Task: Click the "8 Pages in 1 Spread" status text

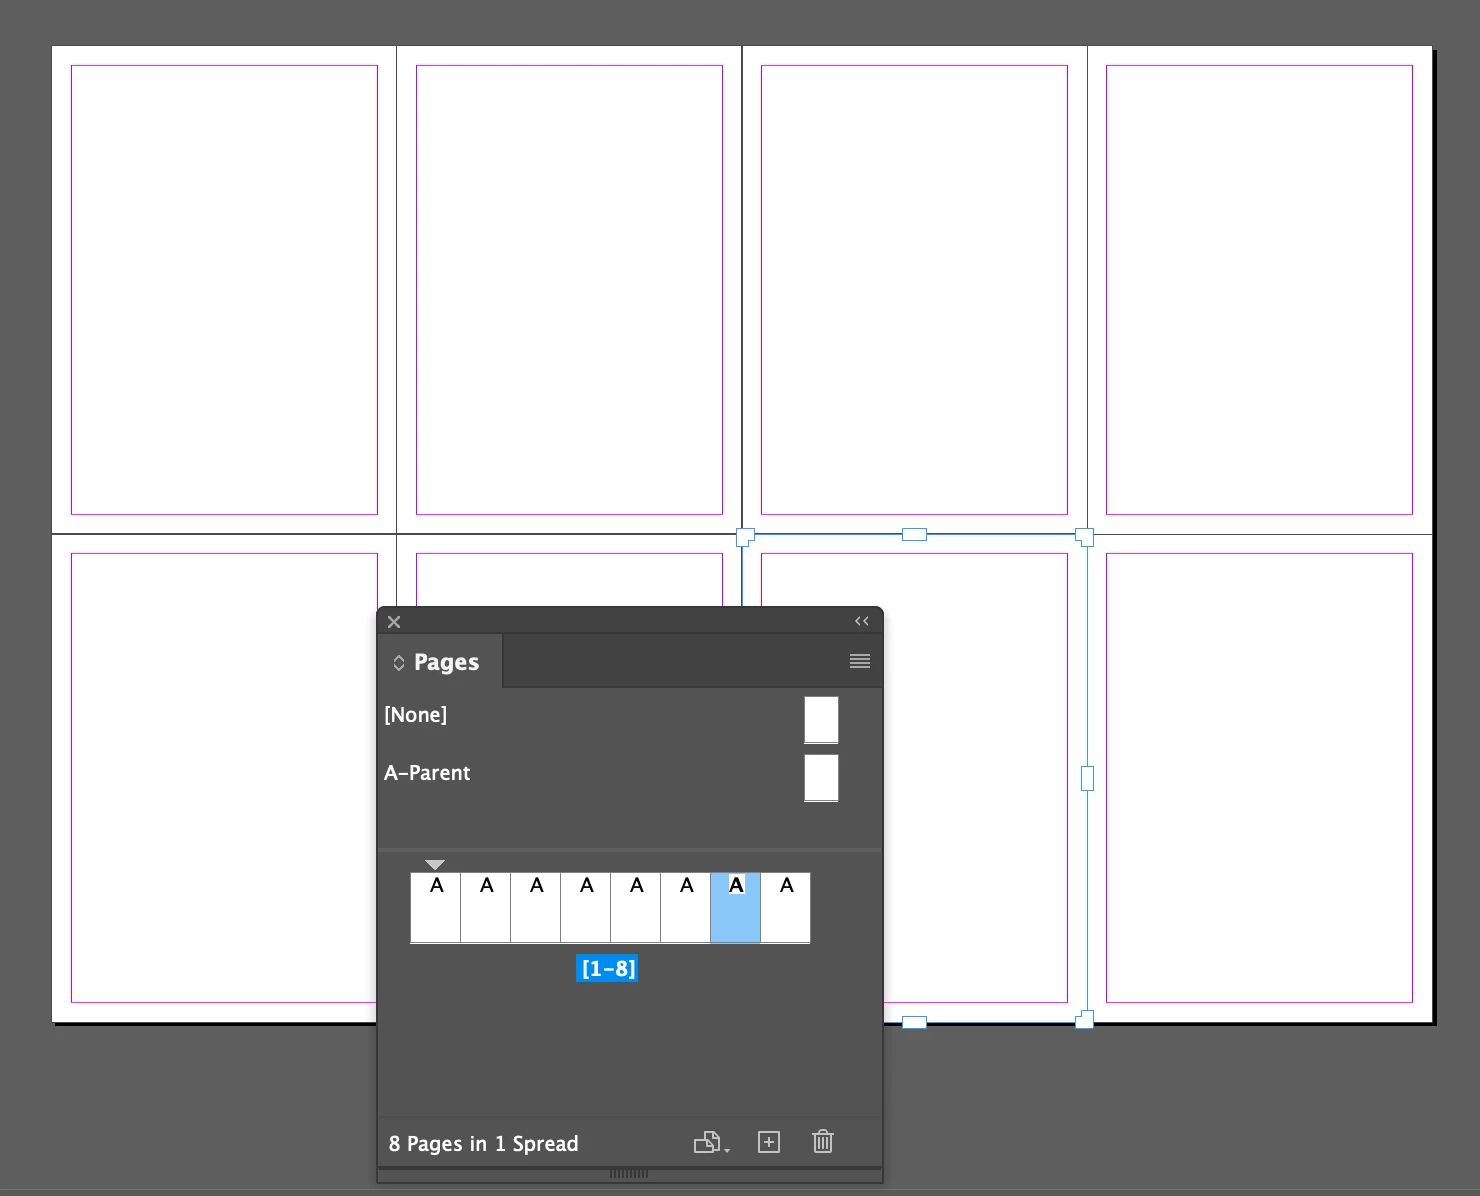Action: coord(483,1143)
